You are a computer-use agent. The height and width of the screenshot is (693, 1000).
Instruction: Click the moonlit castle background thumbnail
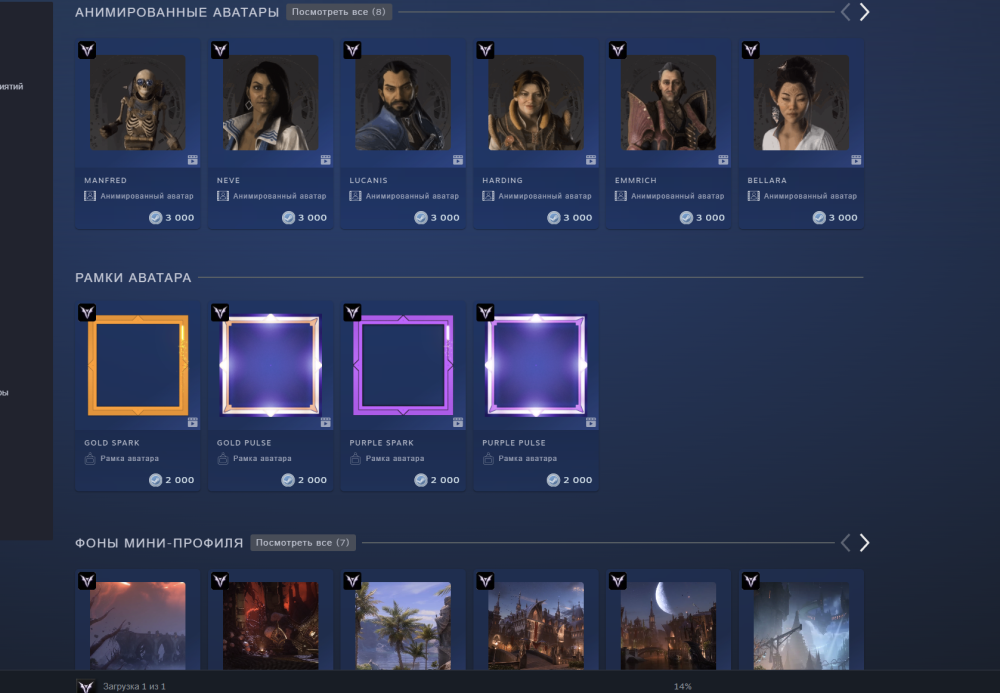pos(668,626)
